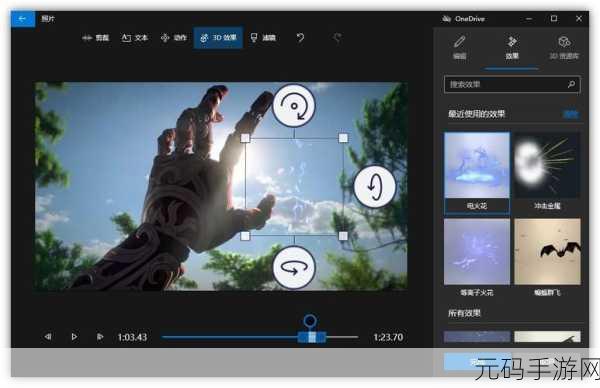The image size is (600, 388).
Task: Click the all effects (所有效果) heading
Action: pos(464,313)
